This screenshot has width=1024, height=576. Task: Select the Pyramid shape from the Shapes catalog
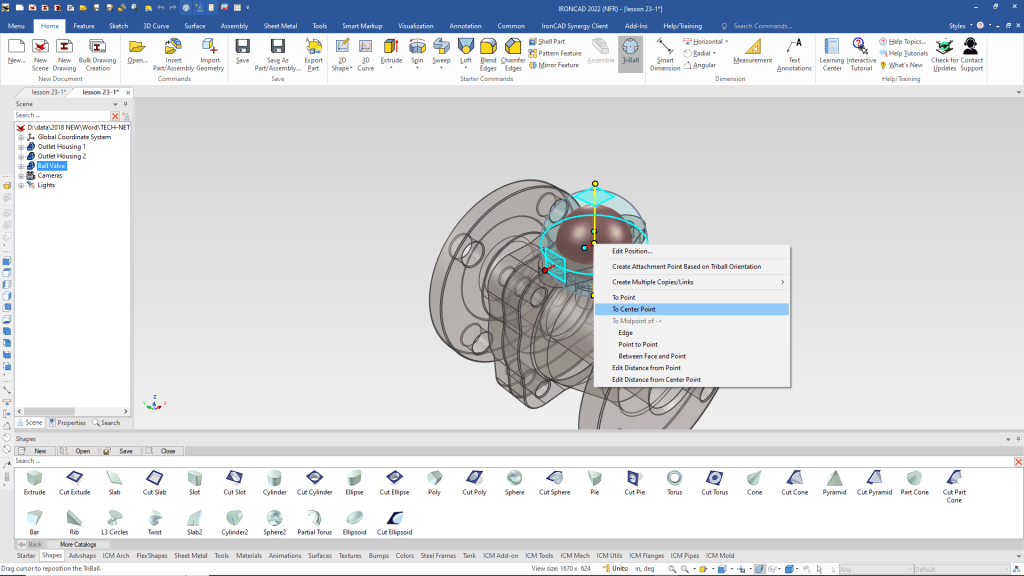pyautogui.click(x=834, y=478)
